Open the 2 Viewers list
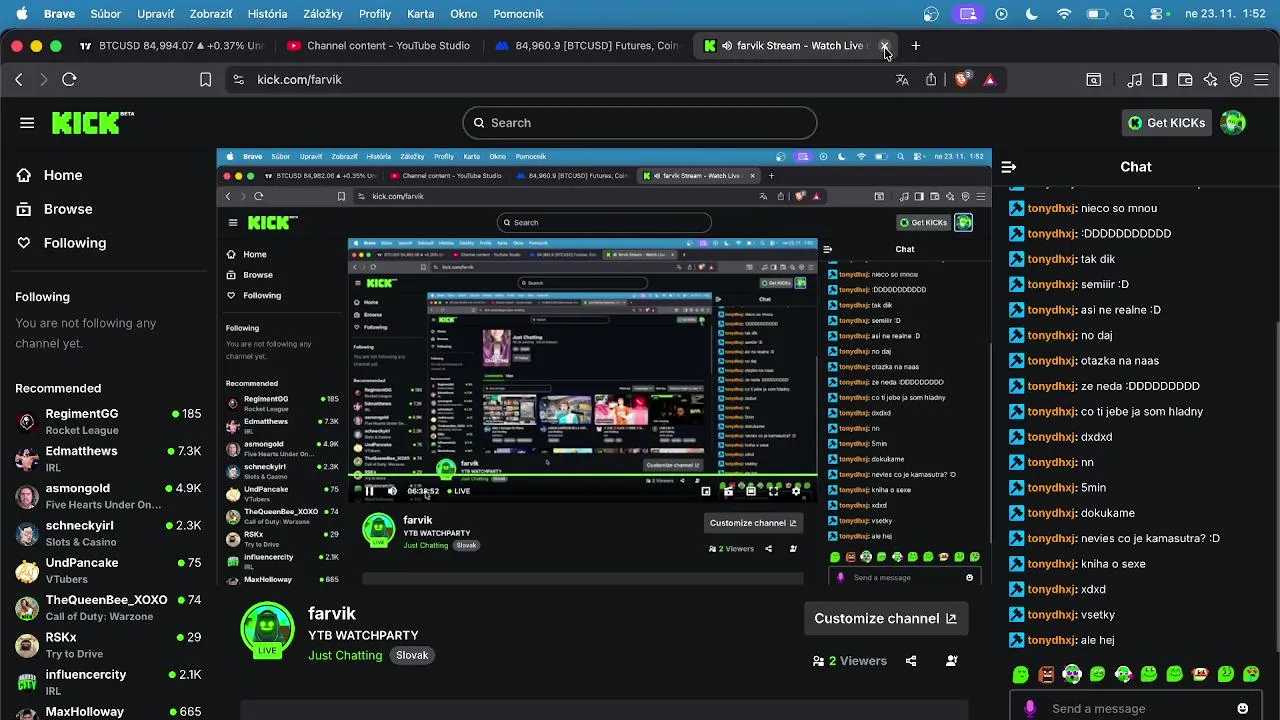Image resolution: width=1280 pixels, height=720 pixels. (x=850, y=661)
